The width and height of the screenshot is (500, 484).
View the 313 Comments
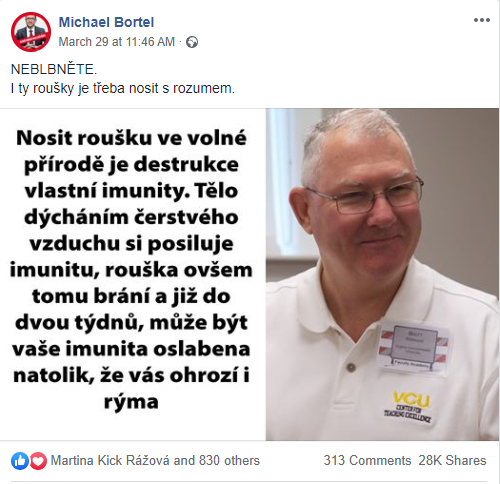coord(367,461)
